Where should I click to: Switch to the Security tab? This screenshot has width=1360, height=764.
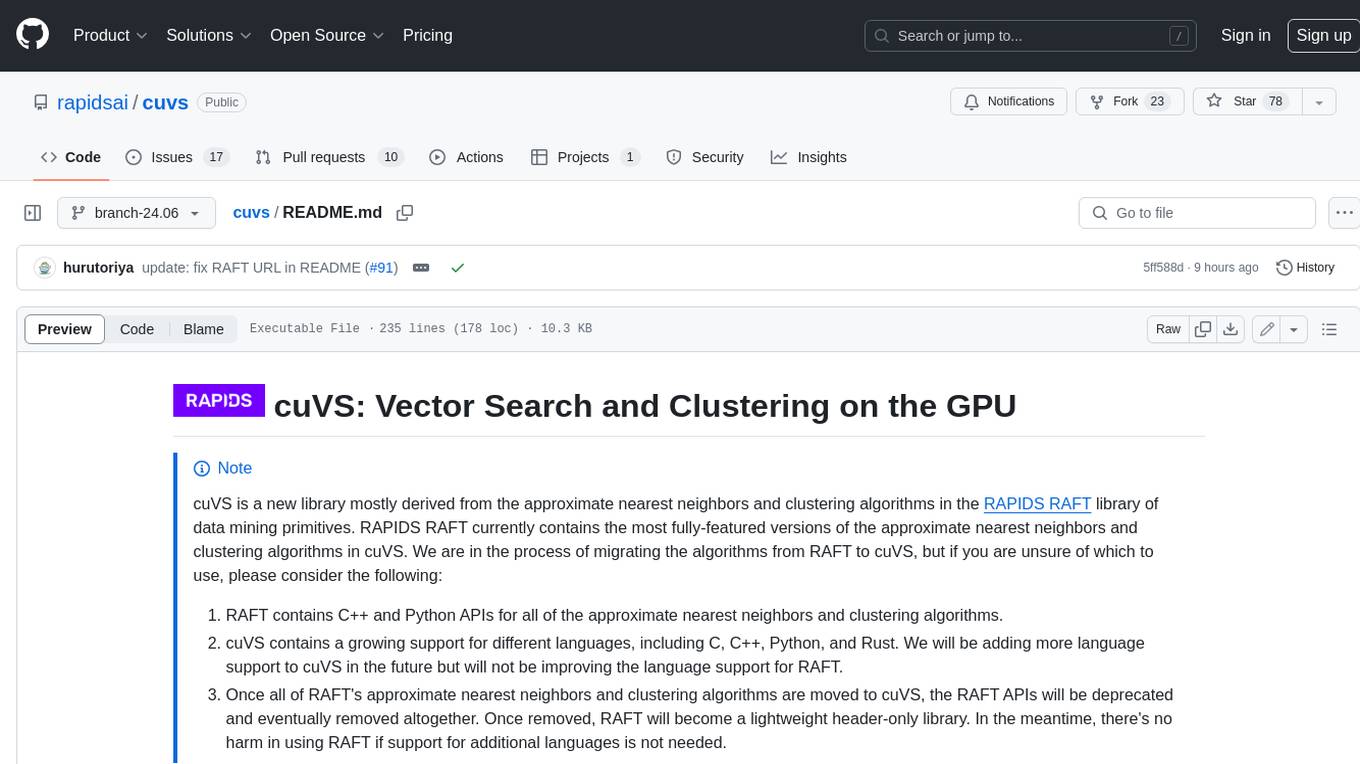(705, 157)
